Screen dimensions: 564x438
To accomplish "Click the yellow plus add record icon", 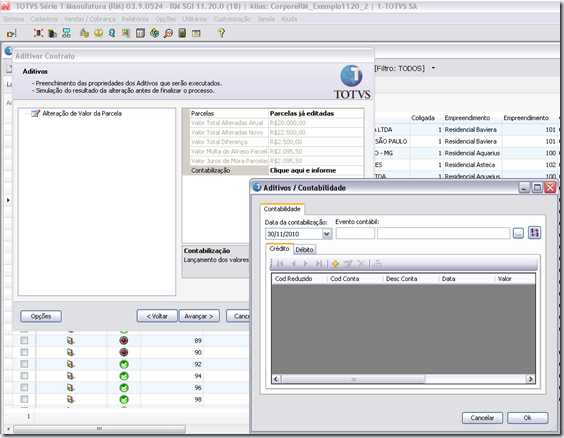I will pyautogui.click(x=335, y=264).
